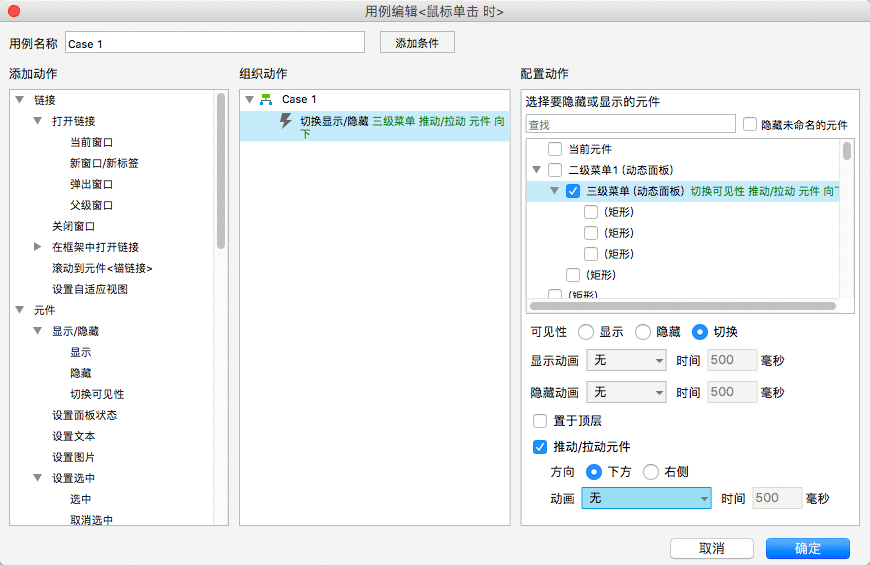Check the 二级菜单1 (动态面板) checkbox

point(555,170)
